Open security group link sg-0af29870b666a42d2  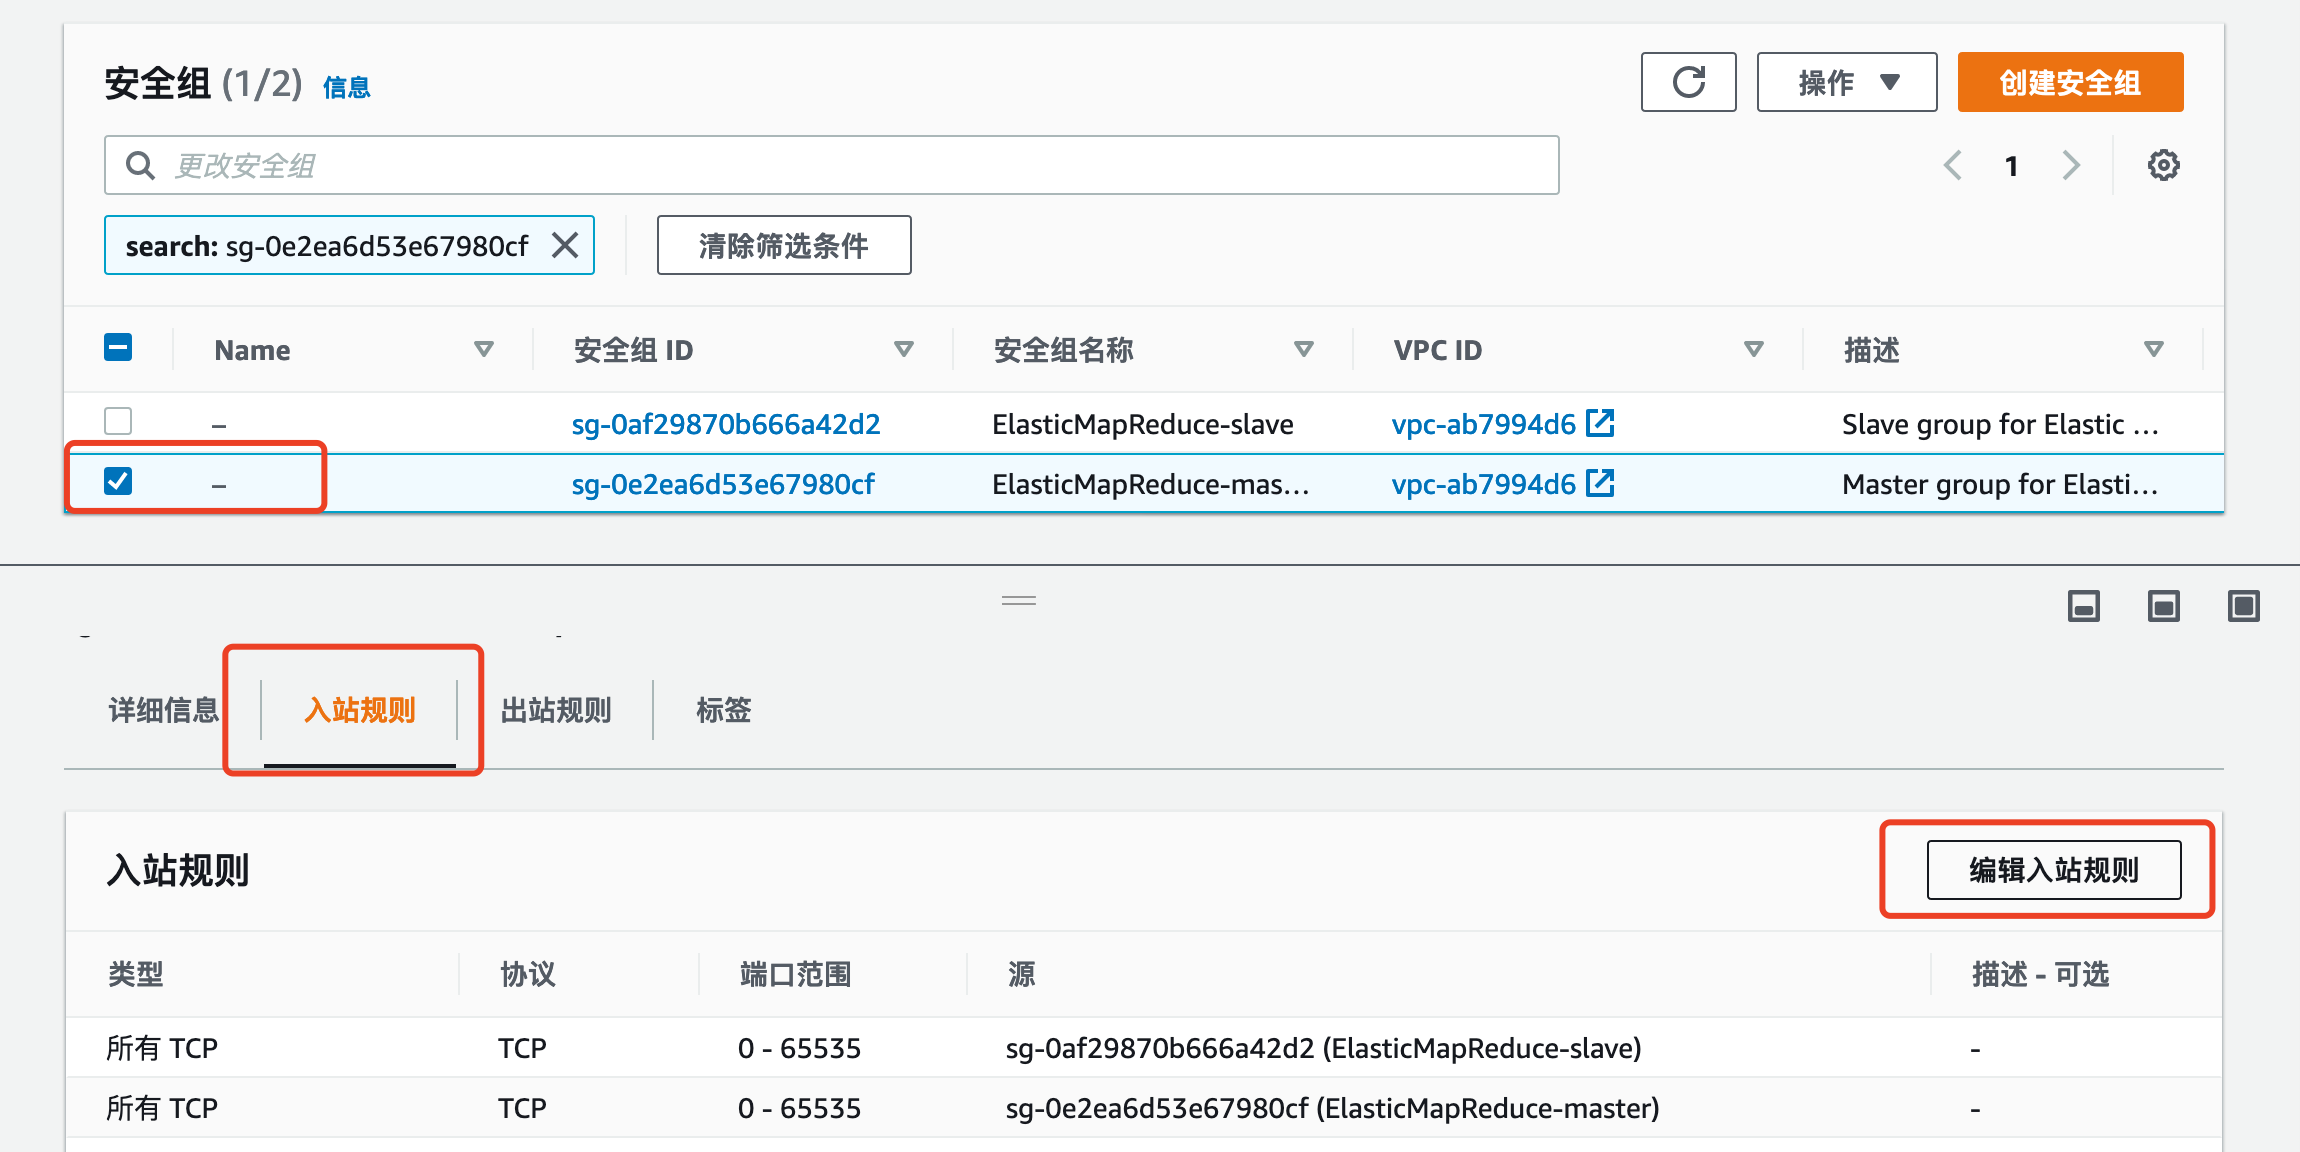pos(725,424)
